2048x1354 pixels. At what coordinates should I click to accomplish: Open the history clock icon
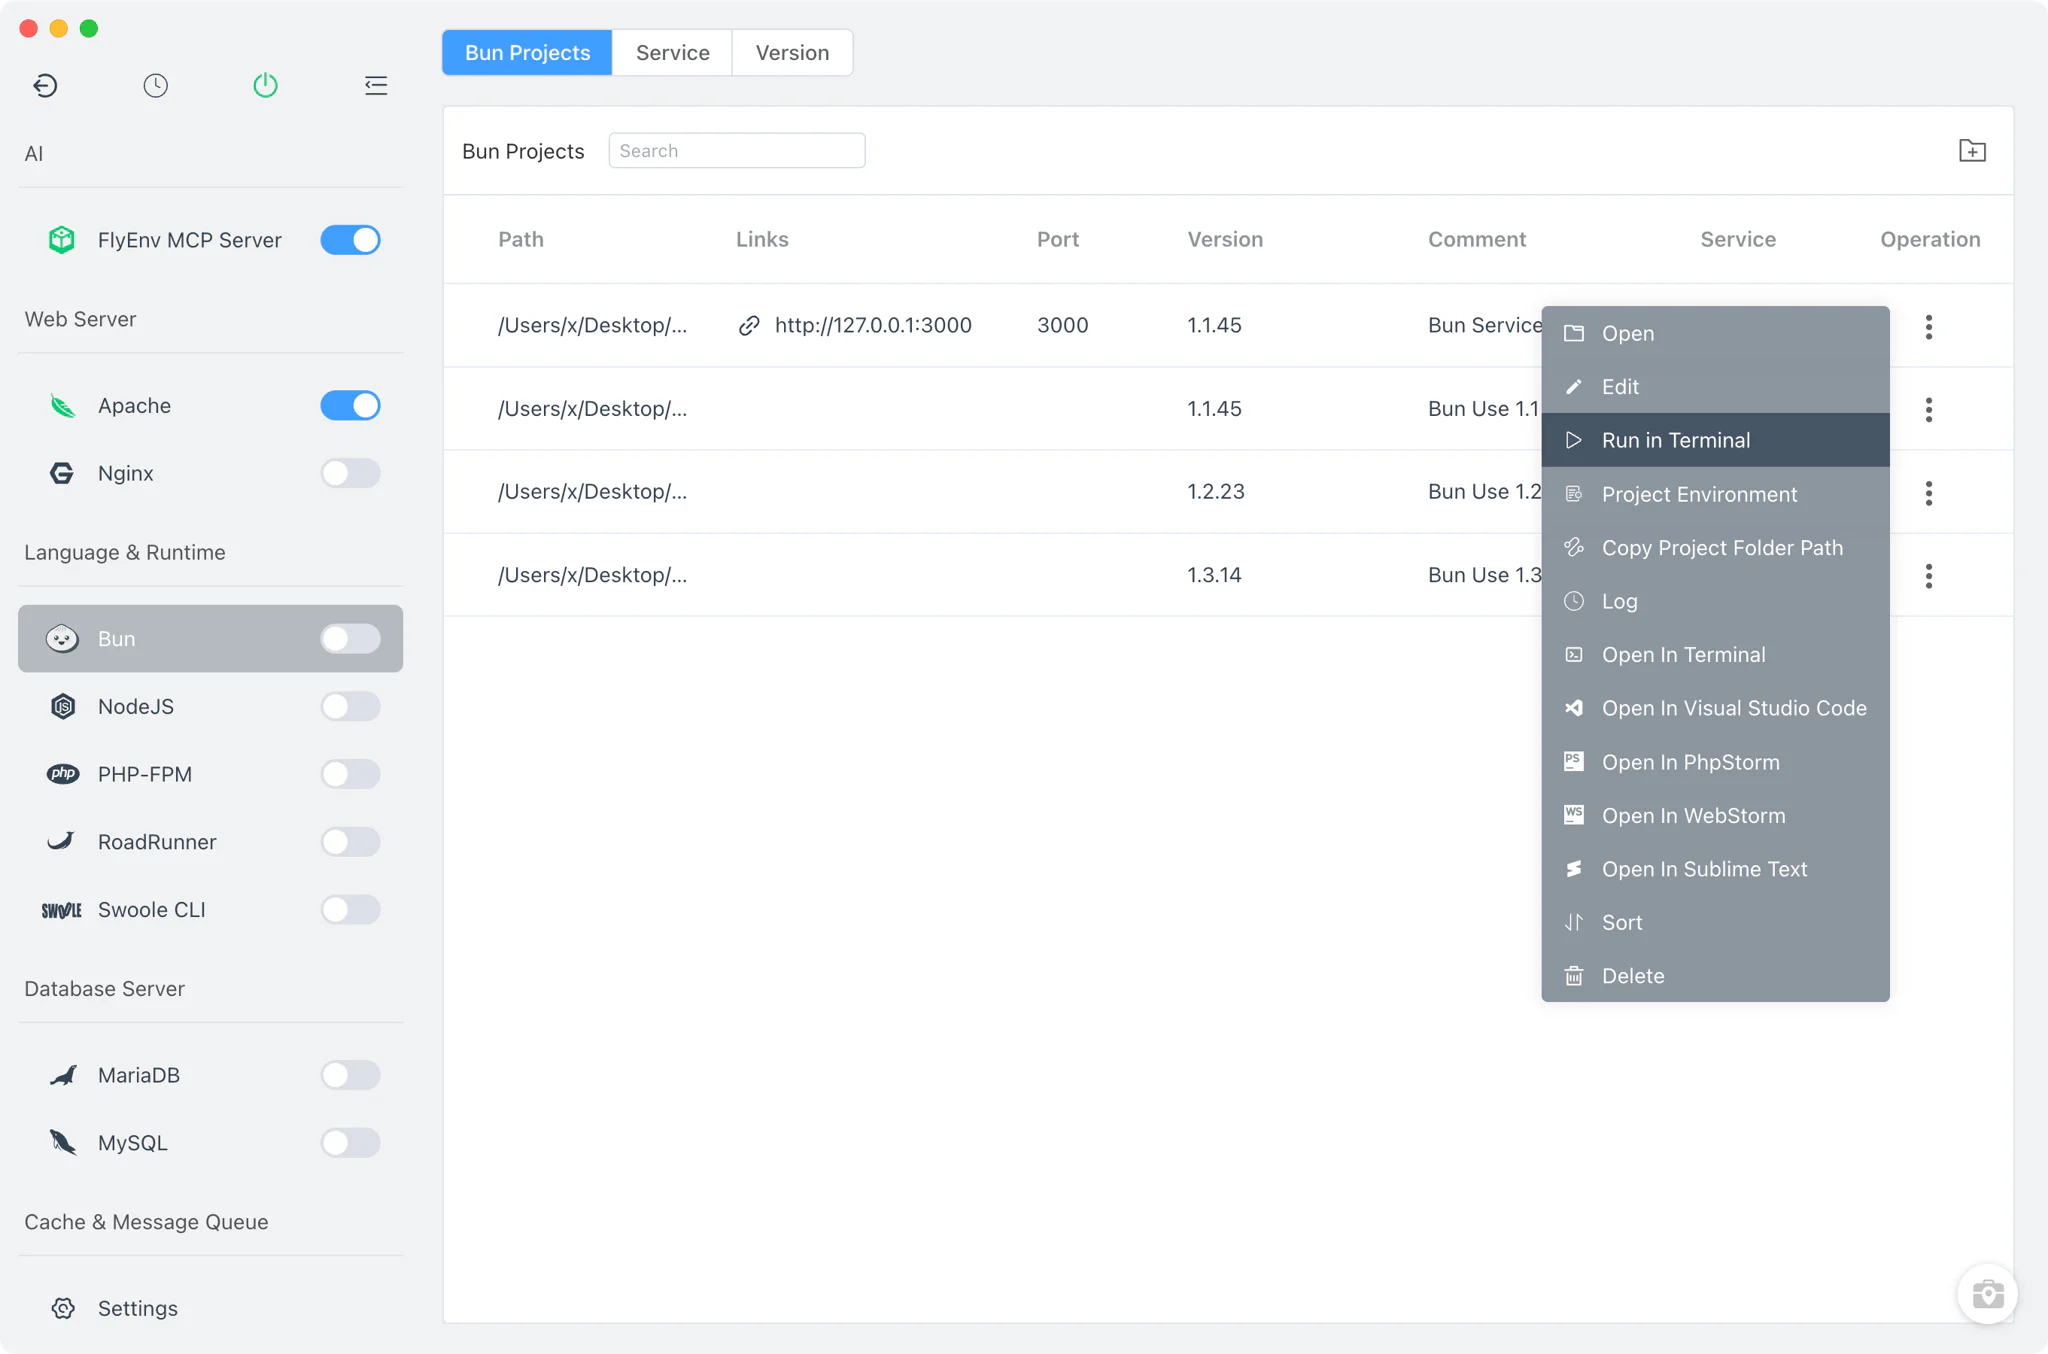(155, 85)
